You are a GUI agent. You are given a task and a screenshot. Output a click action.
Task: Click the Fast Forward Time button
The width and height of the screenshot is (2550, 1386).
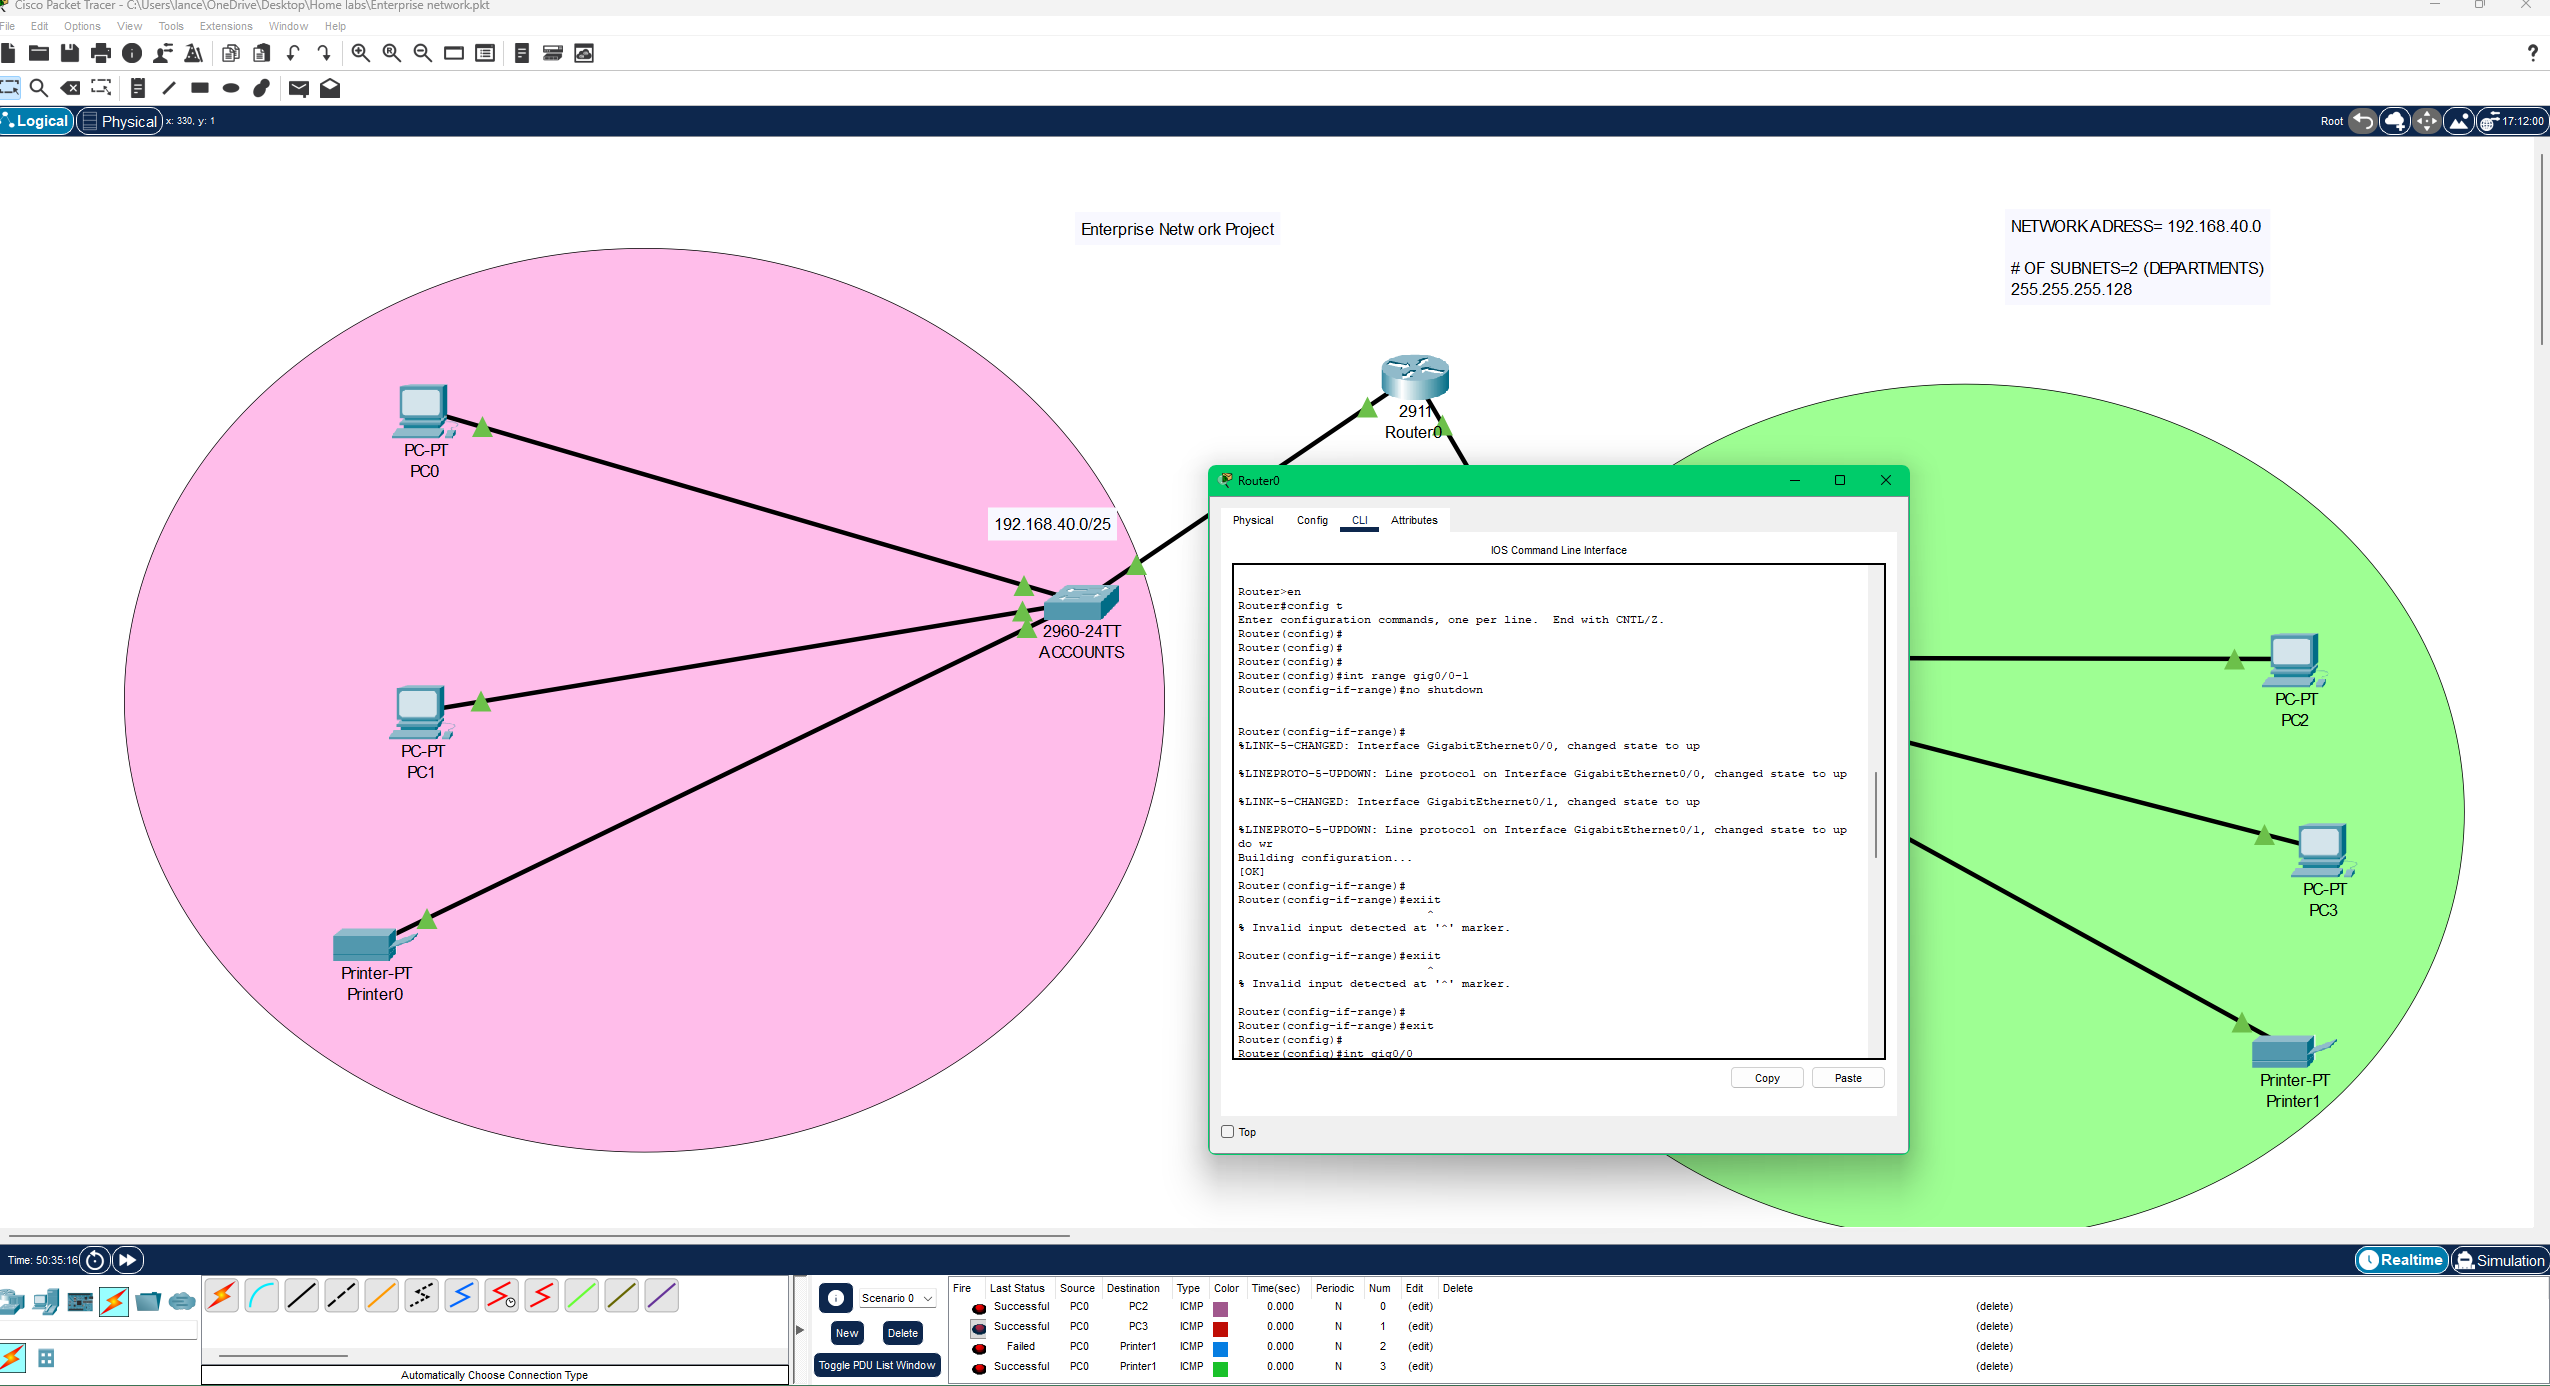128,1260
